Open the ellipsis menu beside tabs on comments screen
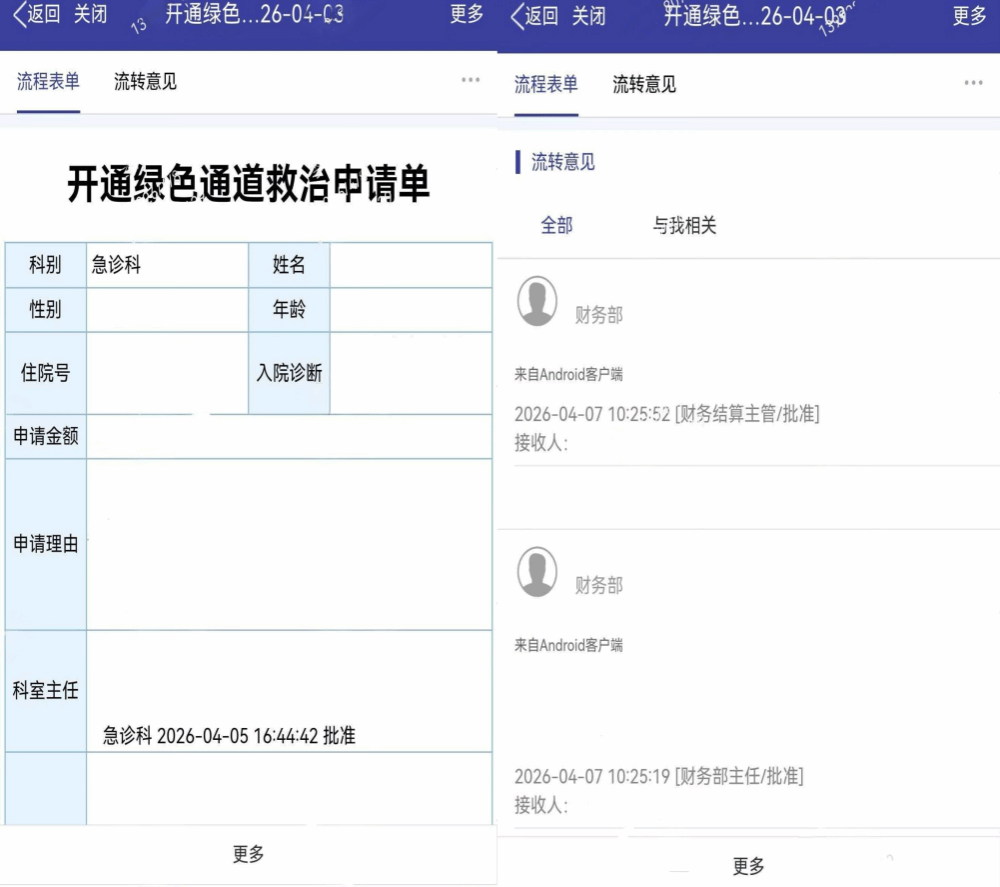Viewport: 1000px width, 887px height. tap(973, 83)
